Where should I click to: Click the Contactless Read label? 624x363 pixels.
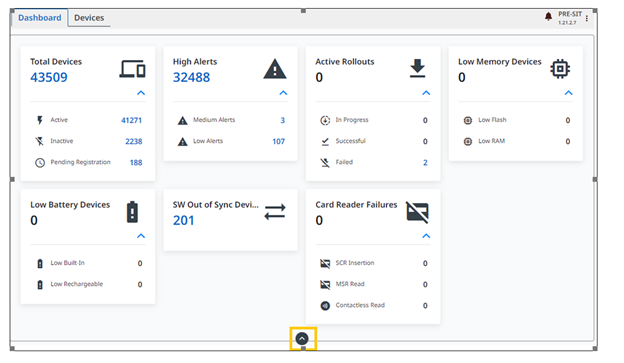(360, 305)
